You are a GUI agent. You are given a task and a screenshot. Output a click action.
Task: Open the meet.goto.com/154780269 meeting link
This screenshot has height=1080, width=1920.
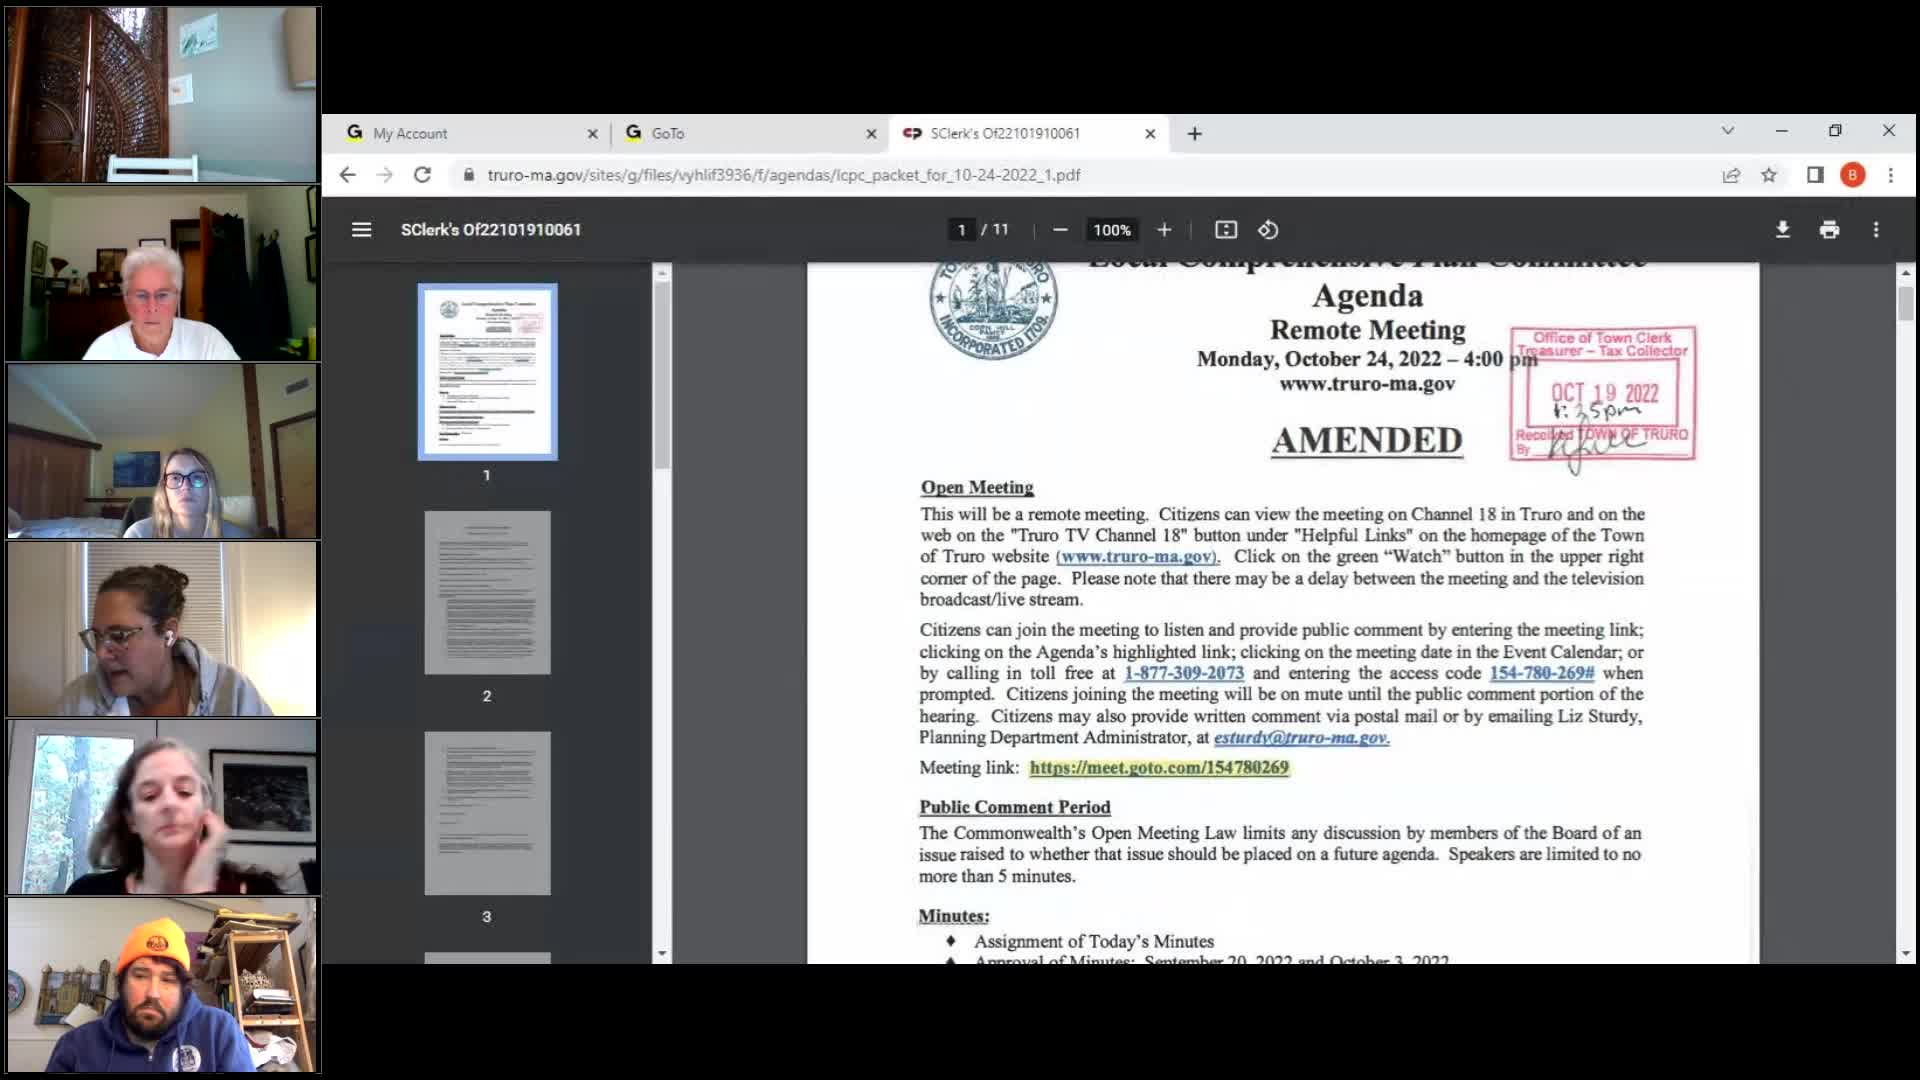coord(1158,768)
